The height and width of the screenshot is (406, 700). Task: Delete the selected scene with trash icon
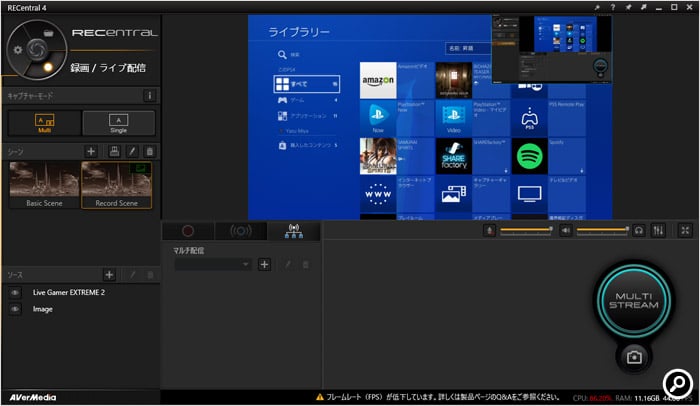[x=150, y=151]
